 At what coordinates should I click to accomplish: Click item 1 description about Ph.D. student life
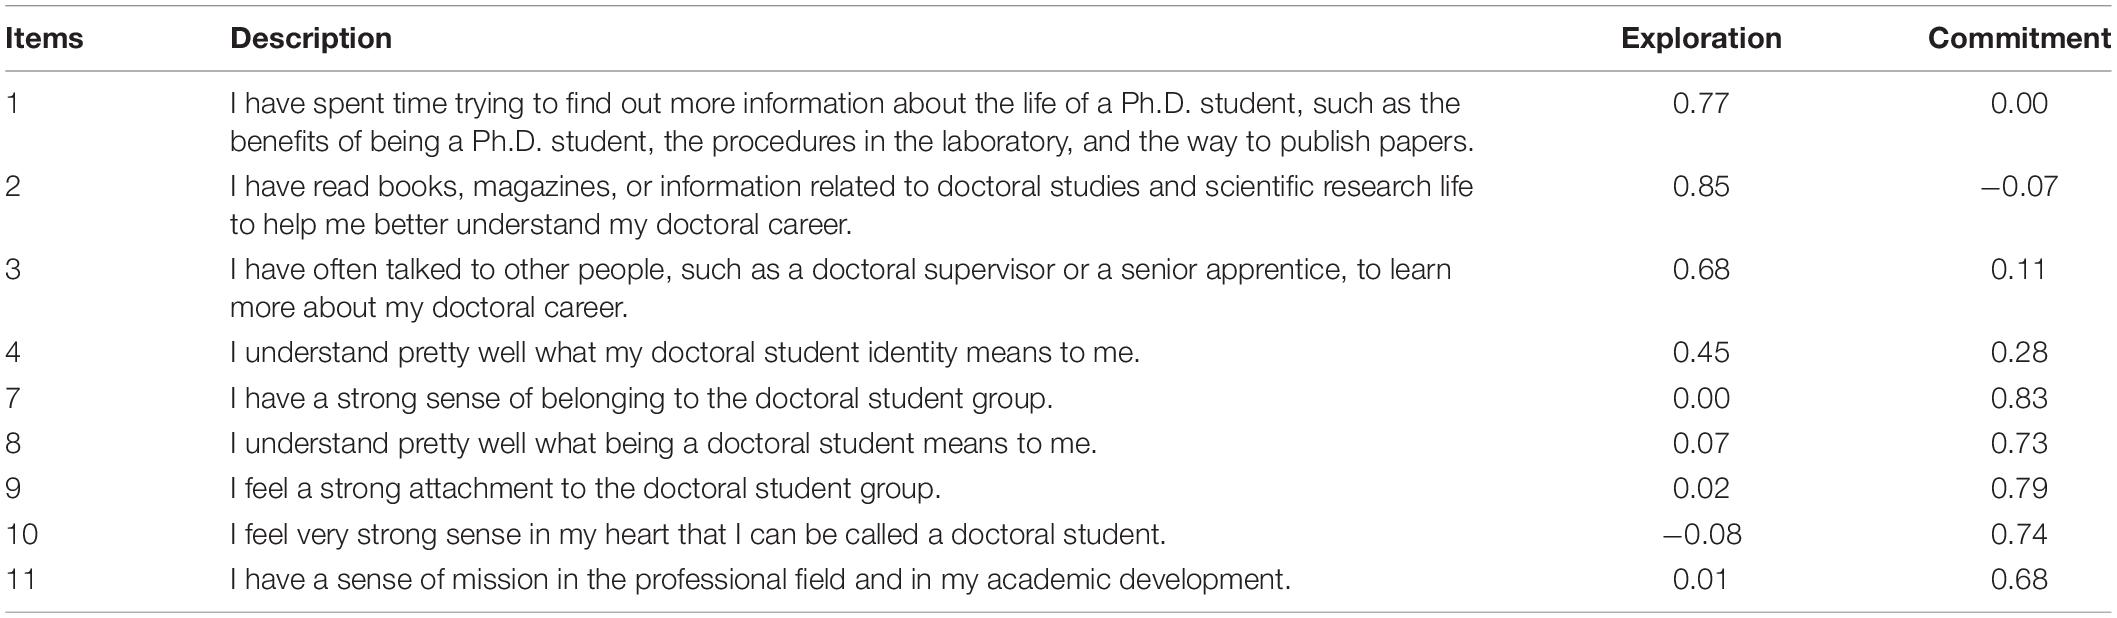coord(852,122)
